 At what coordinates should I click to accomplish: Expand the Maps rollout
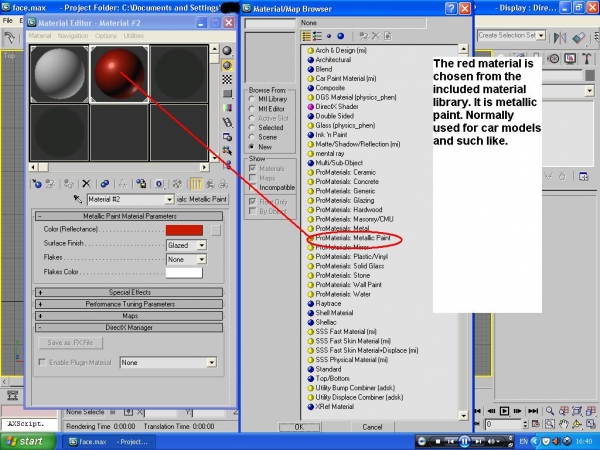pos(129,316)
